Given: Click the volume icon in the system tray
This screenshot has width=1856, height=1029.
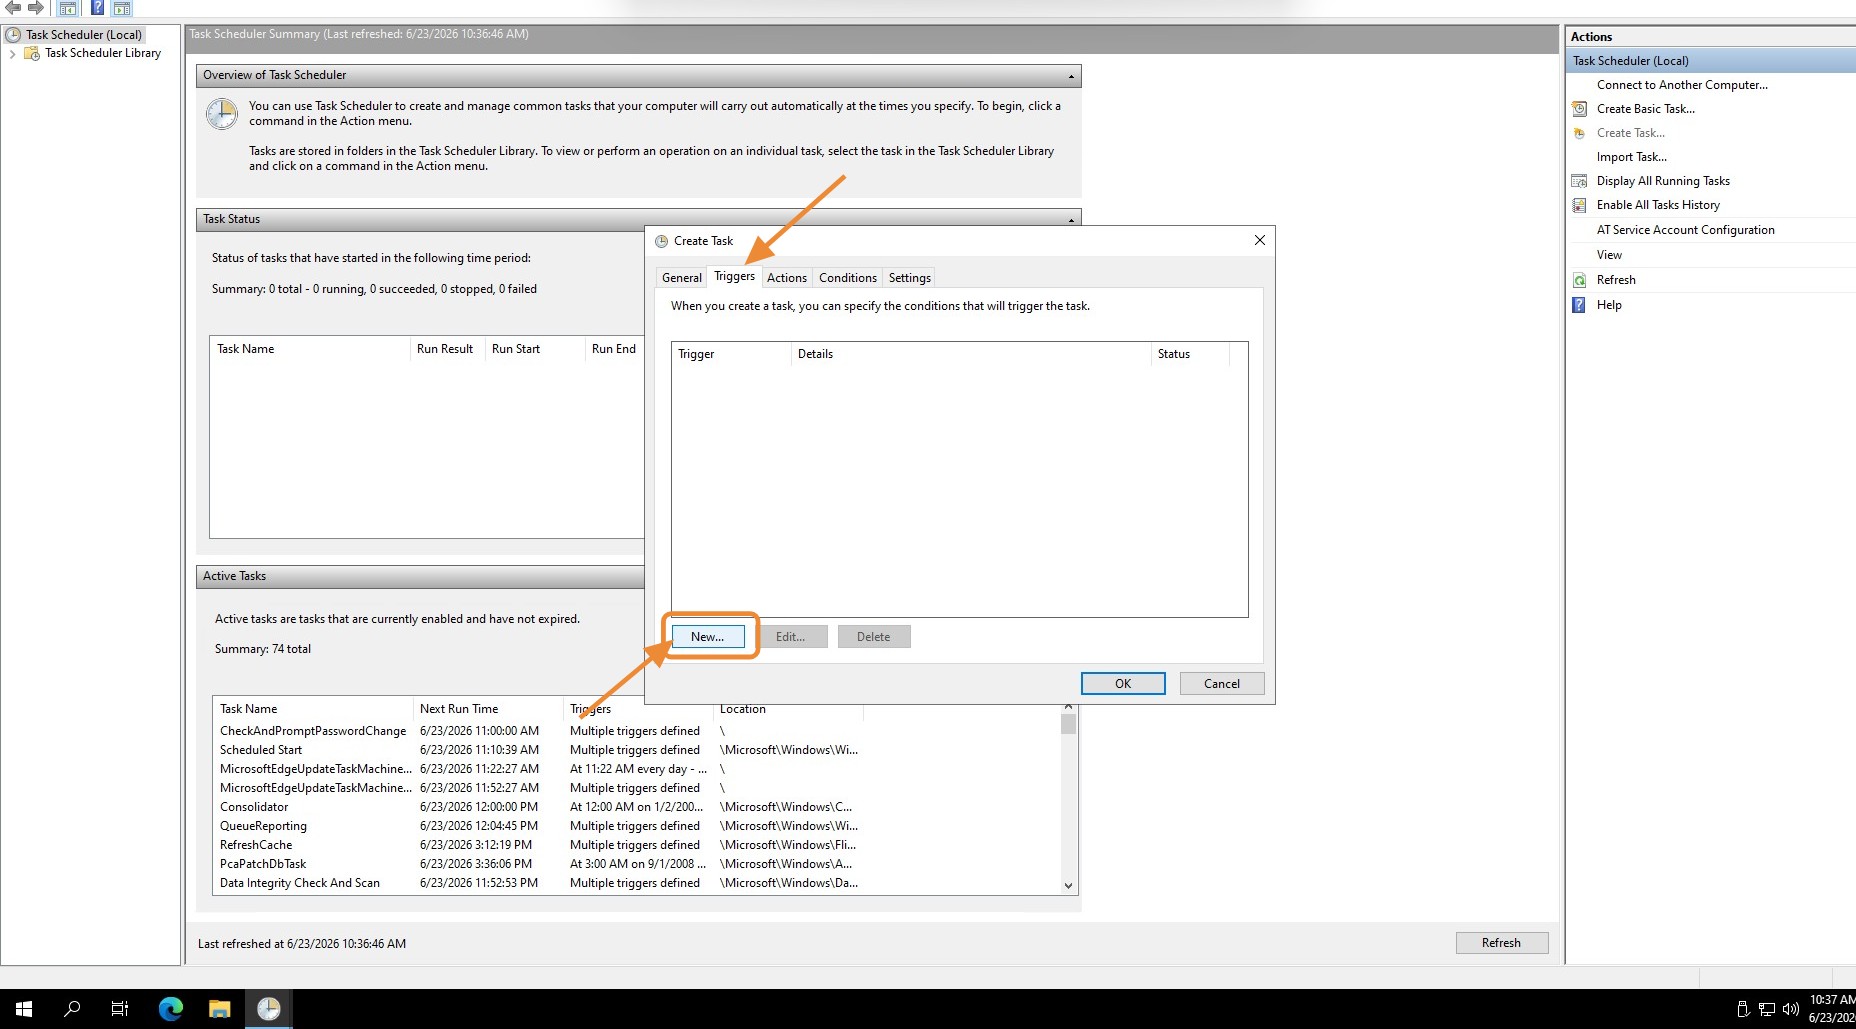Looking at the screenshot, I should (x=1790, y=1009).
